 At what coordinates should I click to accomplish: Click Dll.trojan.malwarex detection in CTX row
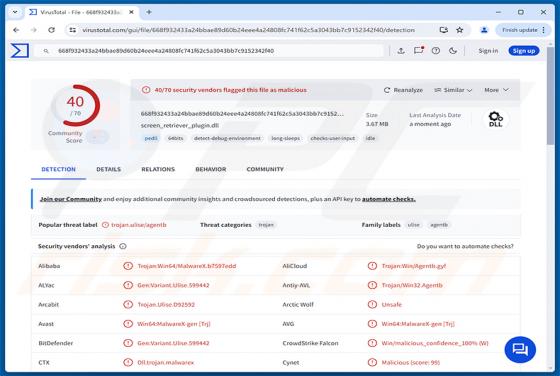click(165, 362)
